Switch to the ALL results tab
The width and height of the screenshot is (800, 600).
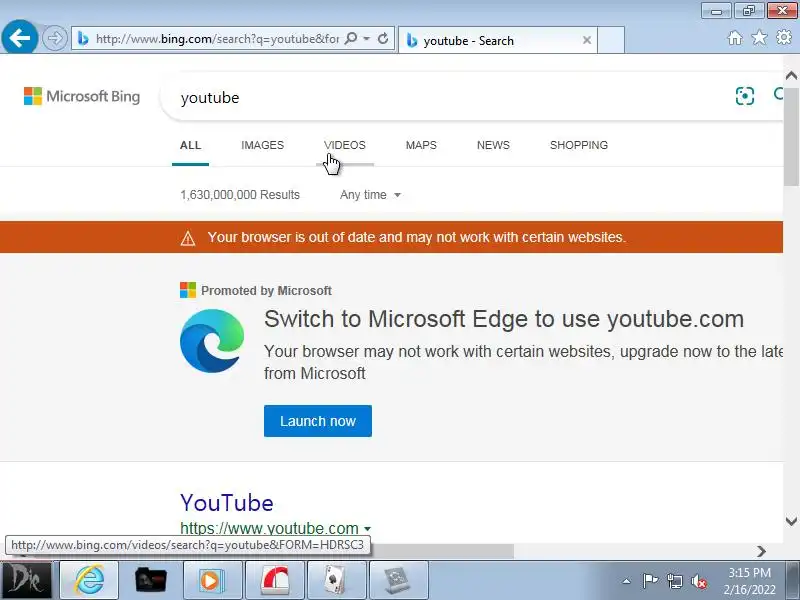pos(190,145)
